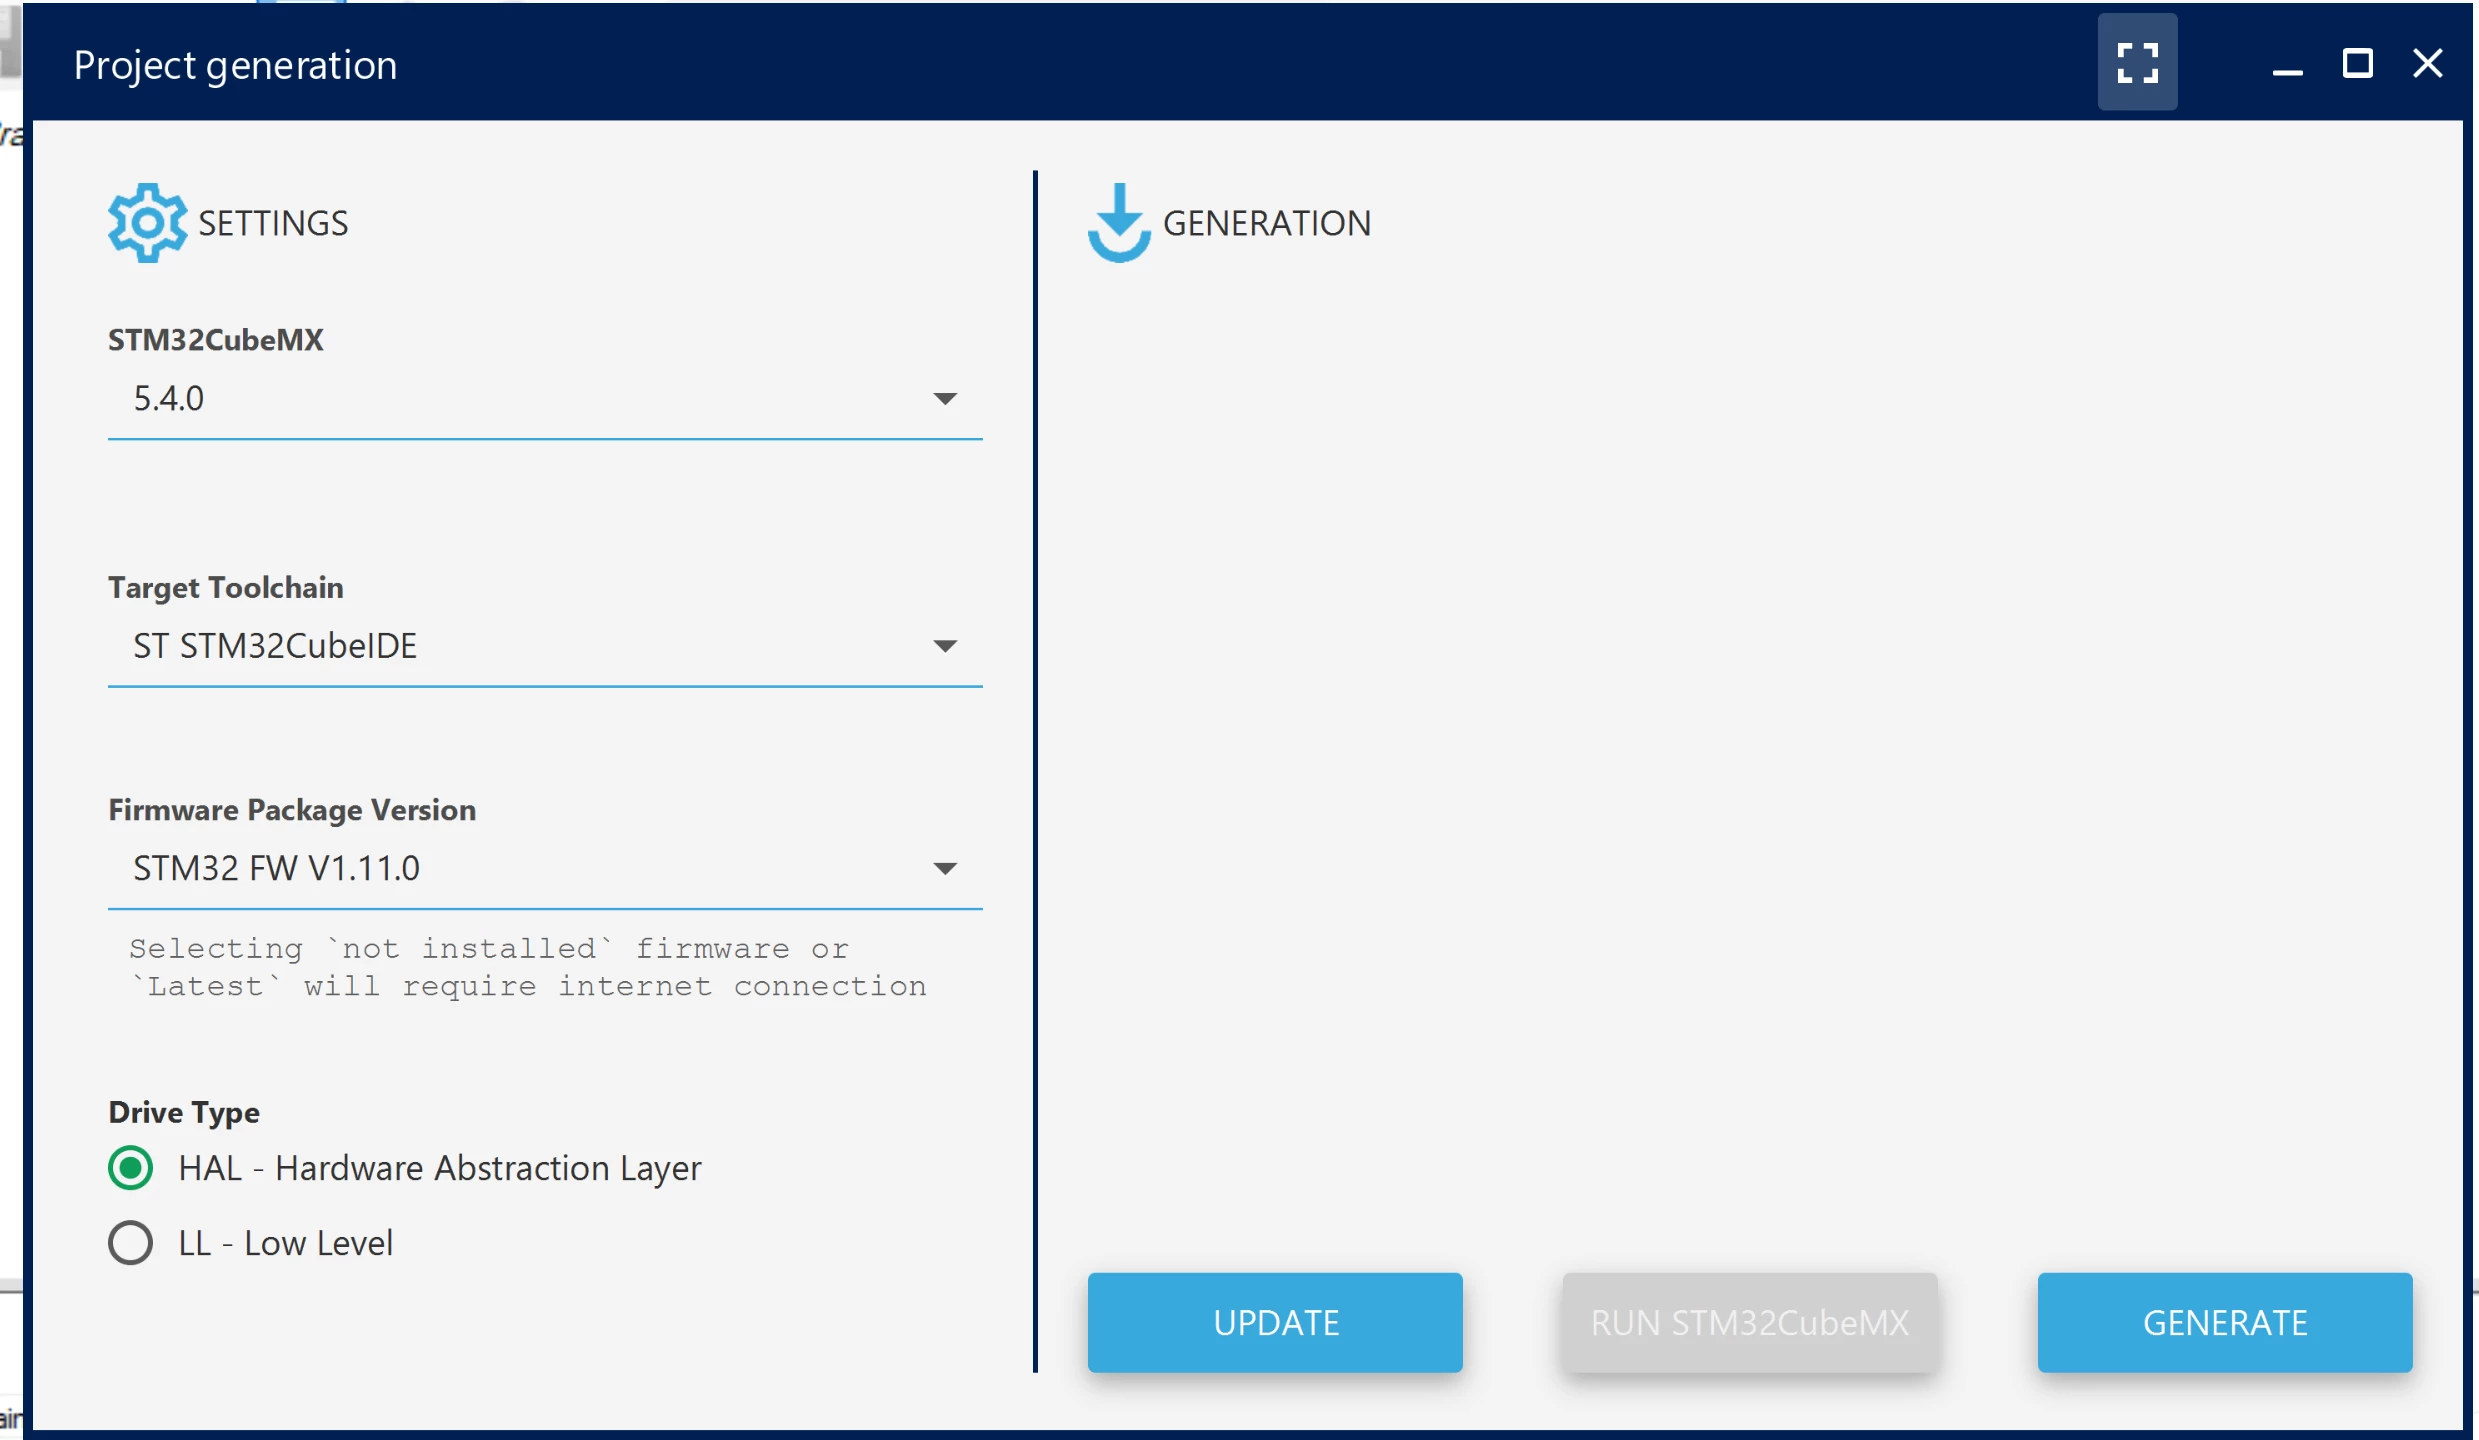
Task: Select HAL - Hardware Abstraction Layer radio button
Action: (x=131, y=1168)
